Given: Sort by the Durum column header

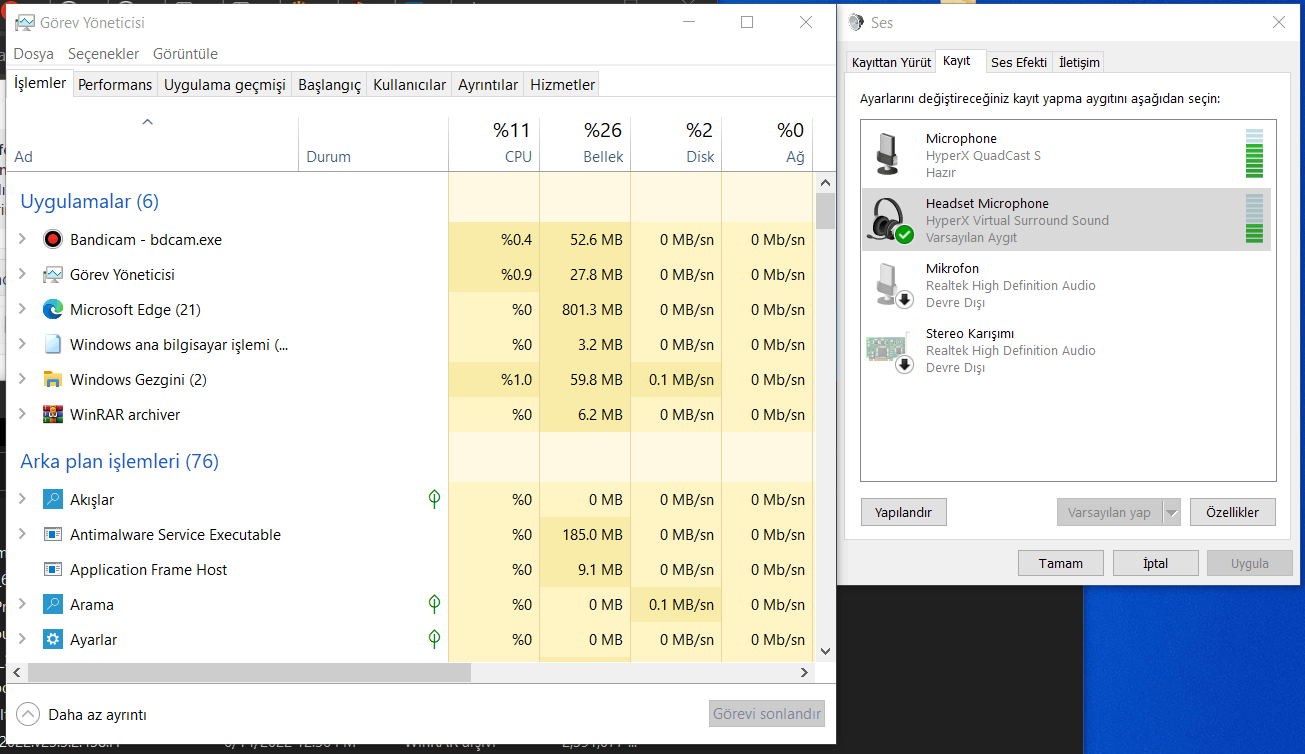Looking at the screenshot, I should tap(374, 143).
